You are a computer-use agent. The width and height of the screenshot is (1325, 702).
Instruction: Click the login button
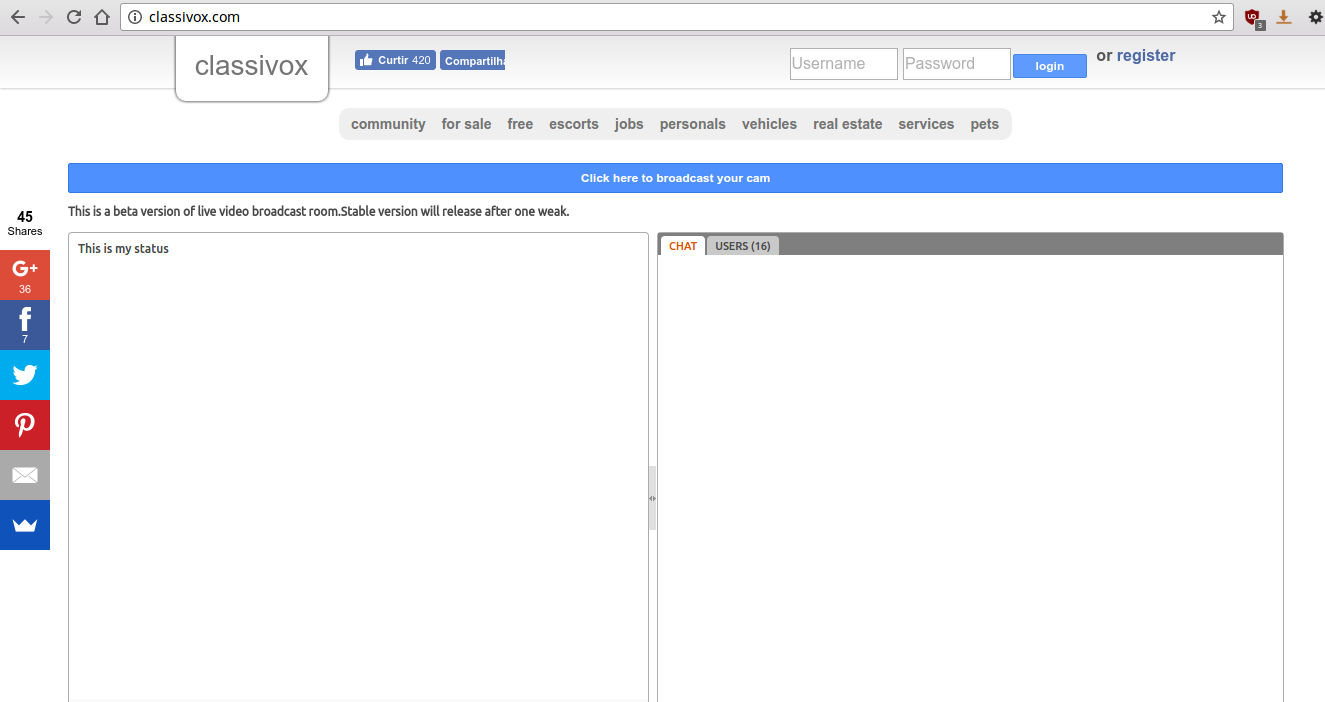click(1050, 66)
